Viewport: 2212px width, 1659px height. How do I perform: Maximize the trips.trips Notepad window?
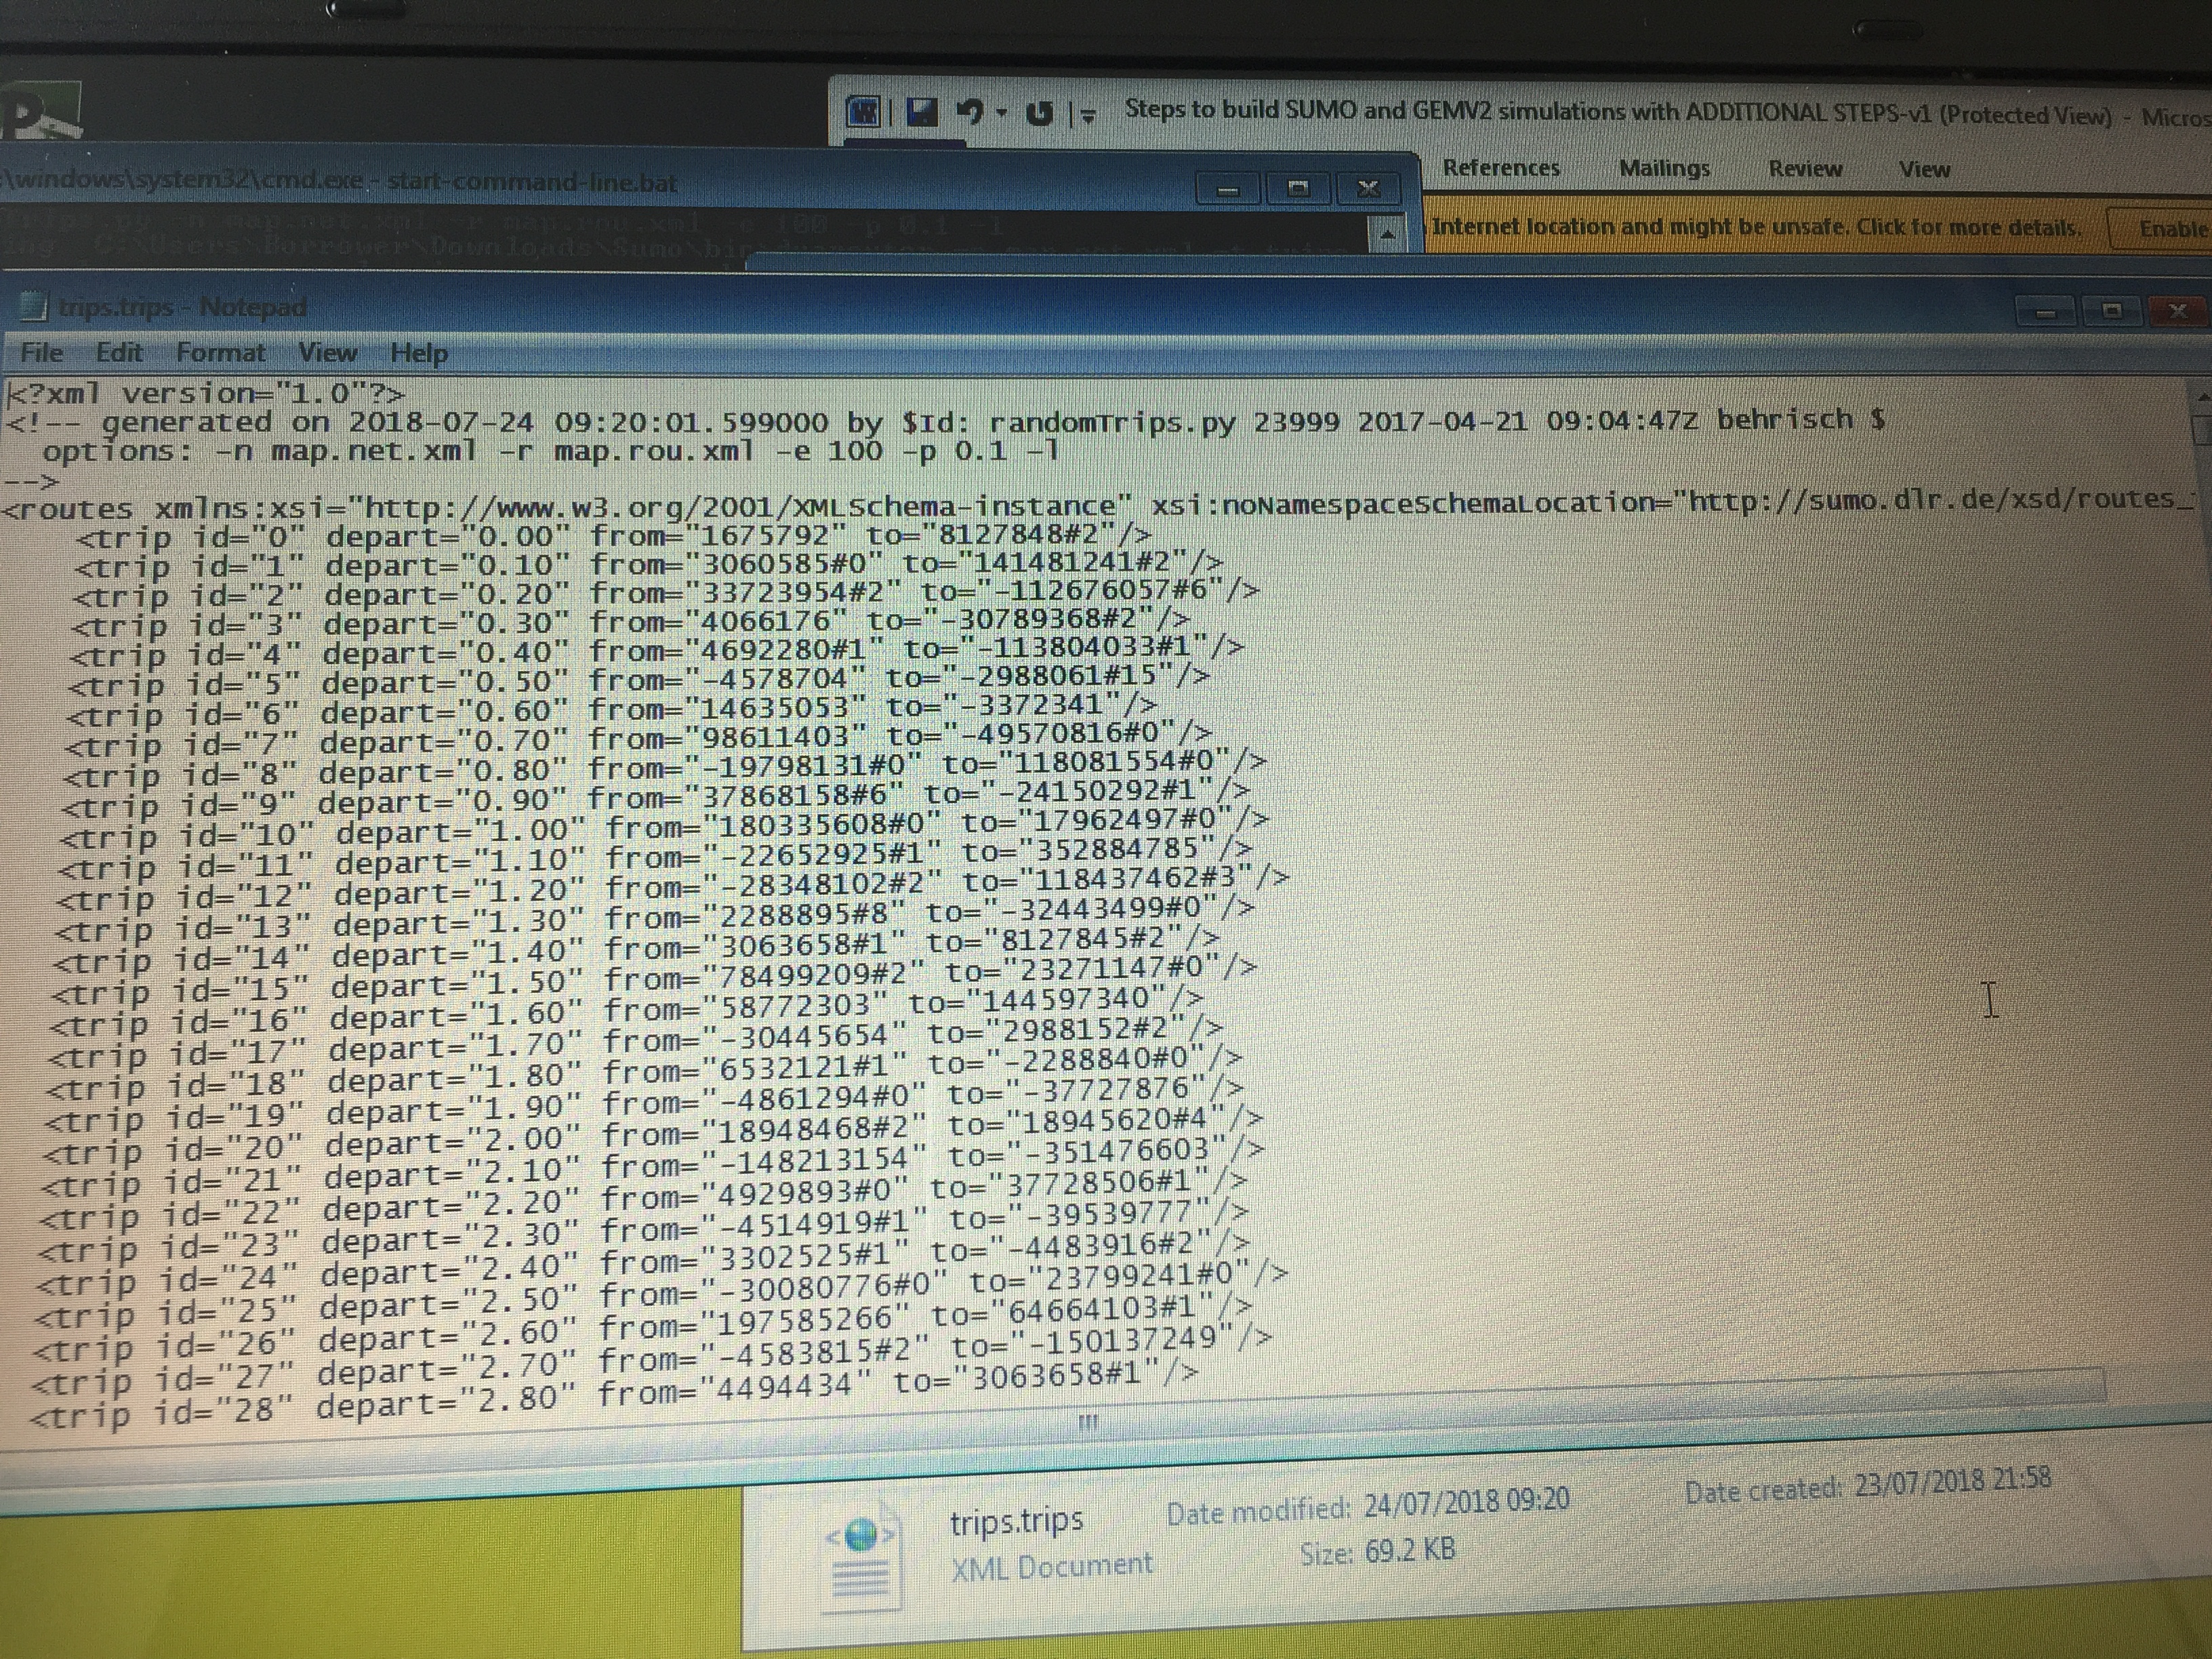[2111, 311]
